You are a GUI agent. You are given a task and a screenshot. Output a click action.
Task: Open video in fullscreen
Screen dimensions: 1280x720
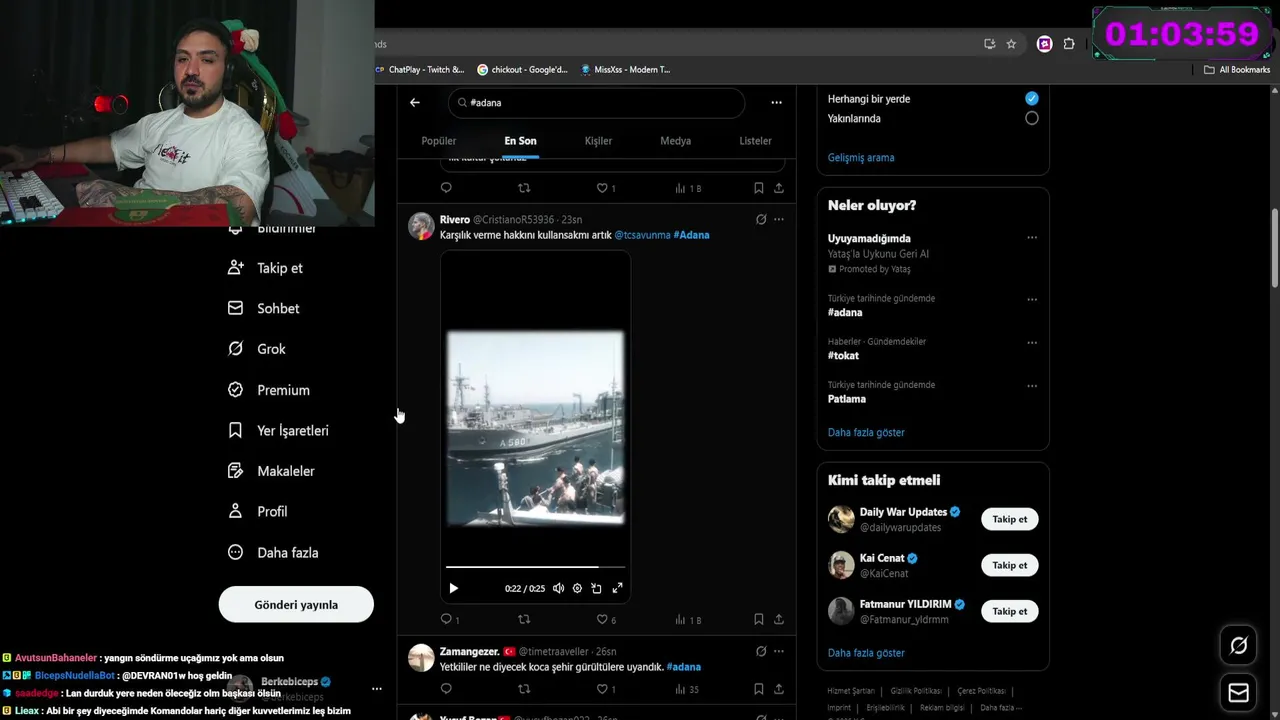(617, 588)
